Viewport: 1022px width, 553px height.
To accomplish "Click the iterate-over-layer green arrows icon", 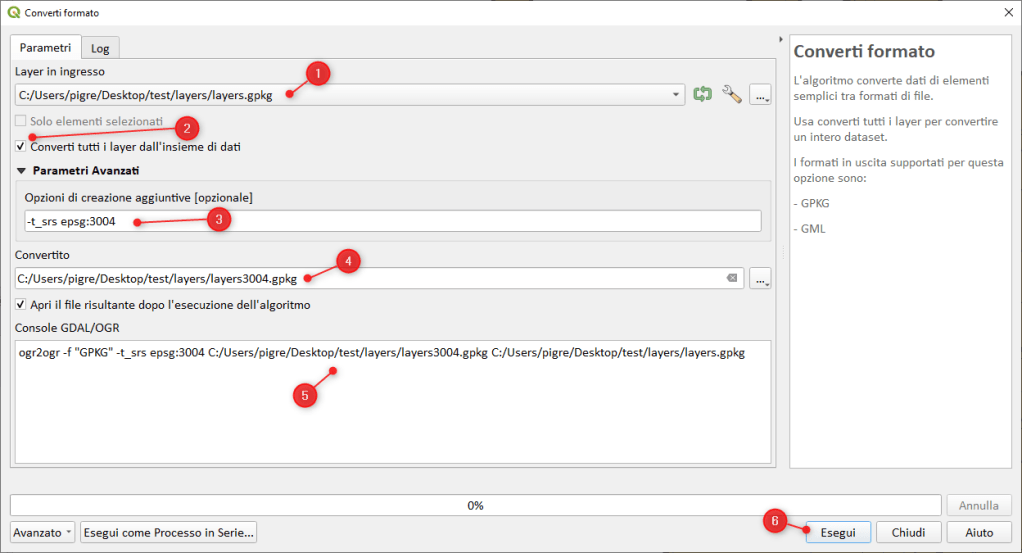I will (x=703, y=94).
